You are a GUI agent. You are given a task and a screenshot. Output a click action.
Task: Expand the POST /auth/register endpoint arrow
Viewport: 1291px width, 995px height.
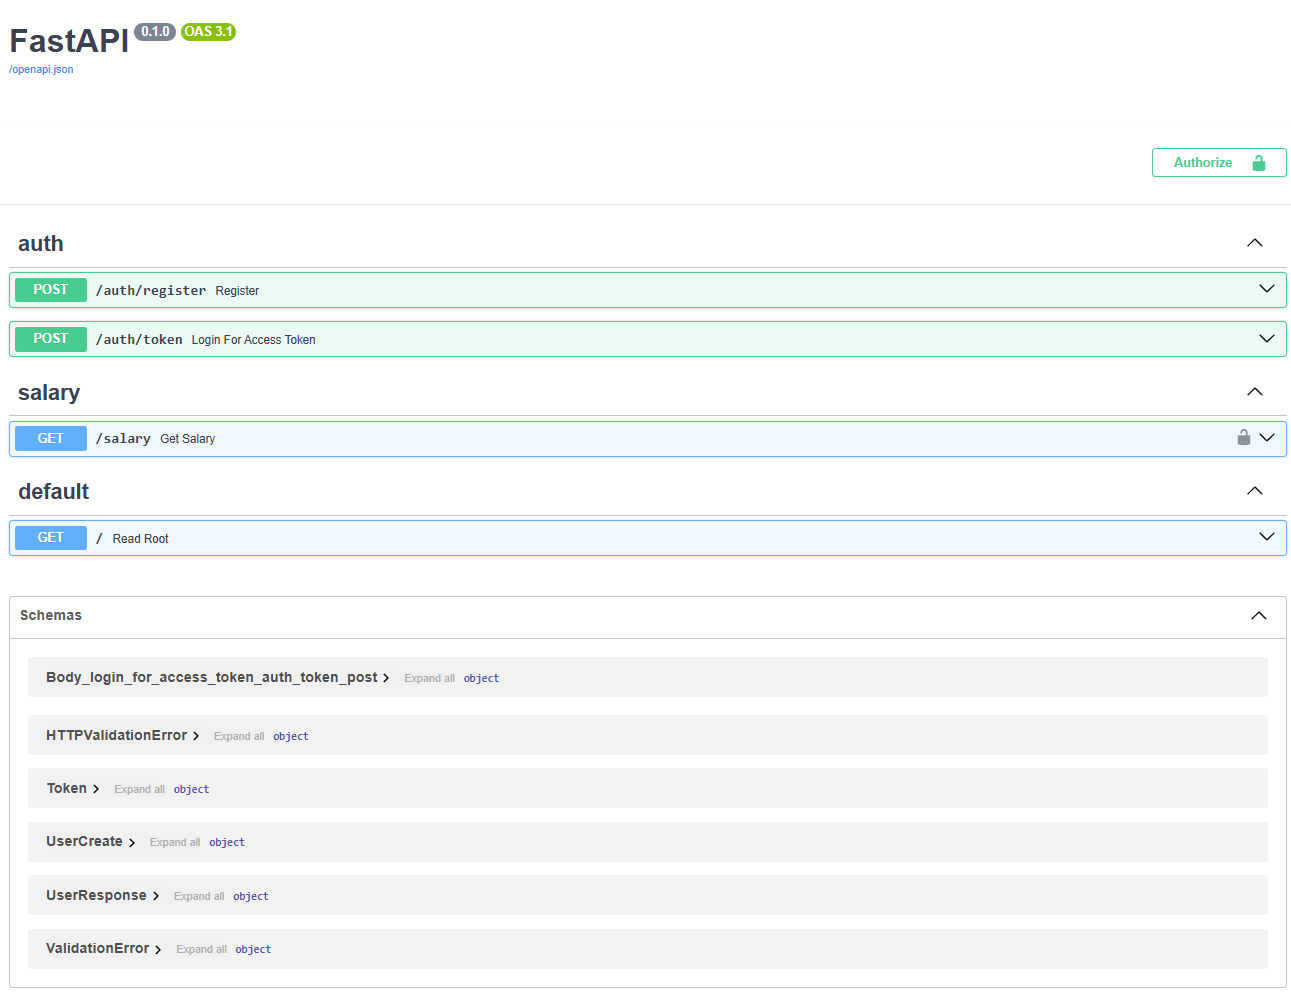coord(1267,289)
